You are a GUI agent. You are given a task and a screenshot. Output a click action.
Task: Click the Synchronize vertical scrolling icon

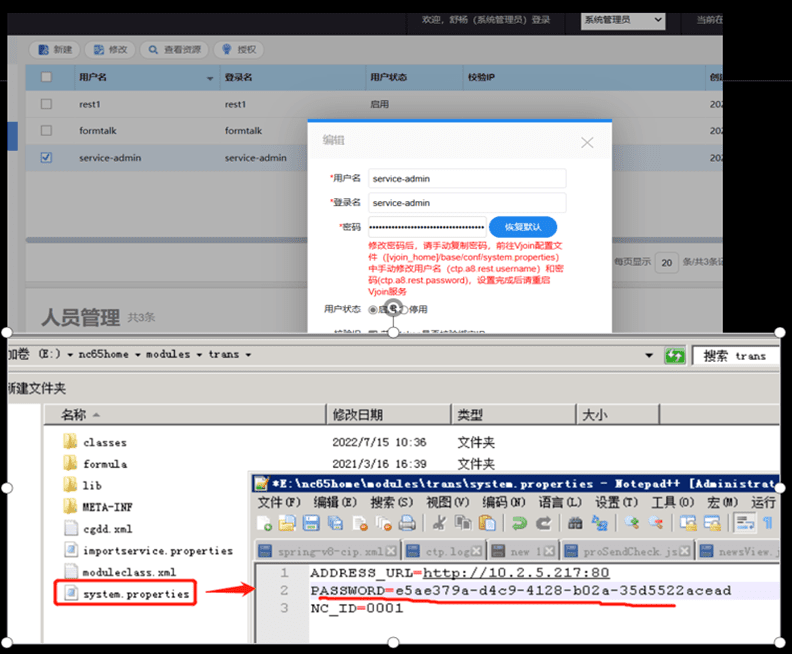click(x=687, y=523)
